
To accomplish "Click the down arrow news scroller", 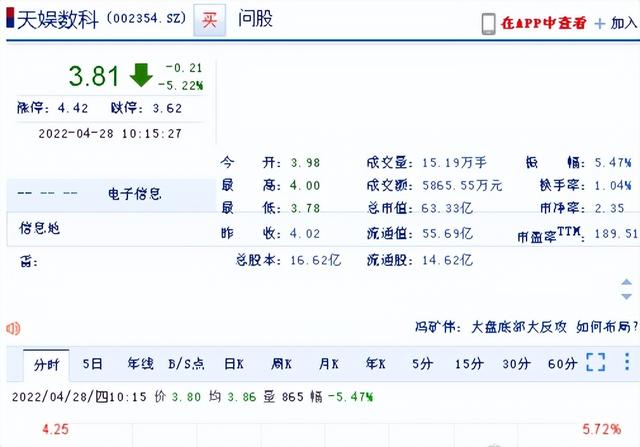I will click(627, 296).
